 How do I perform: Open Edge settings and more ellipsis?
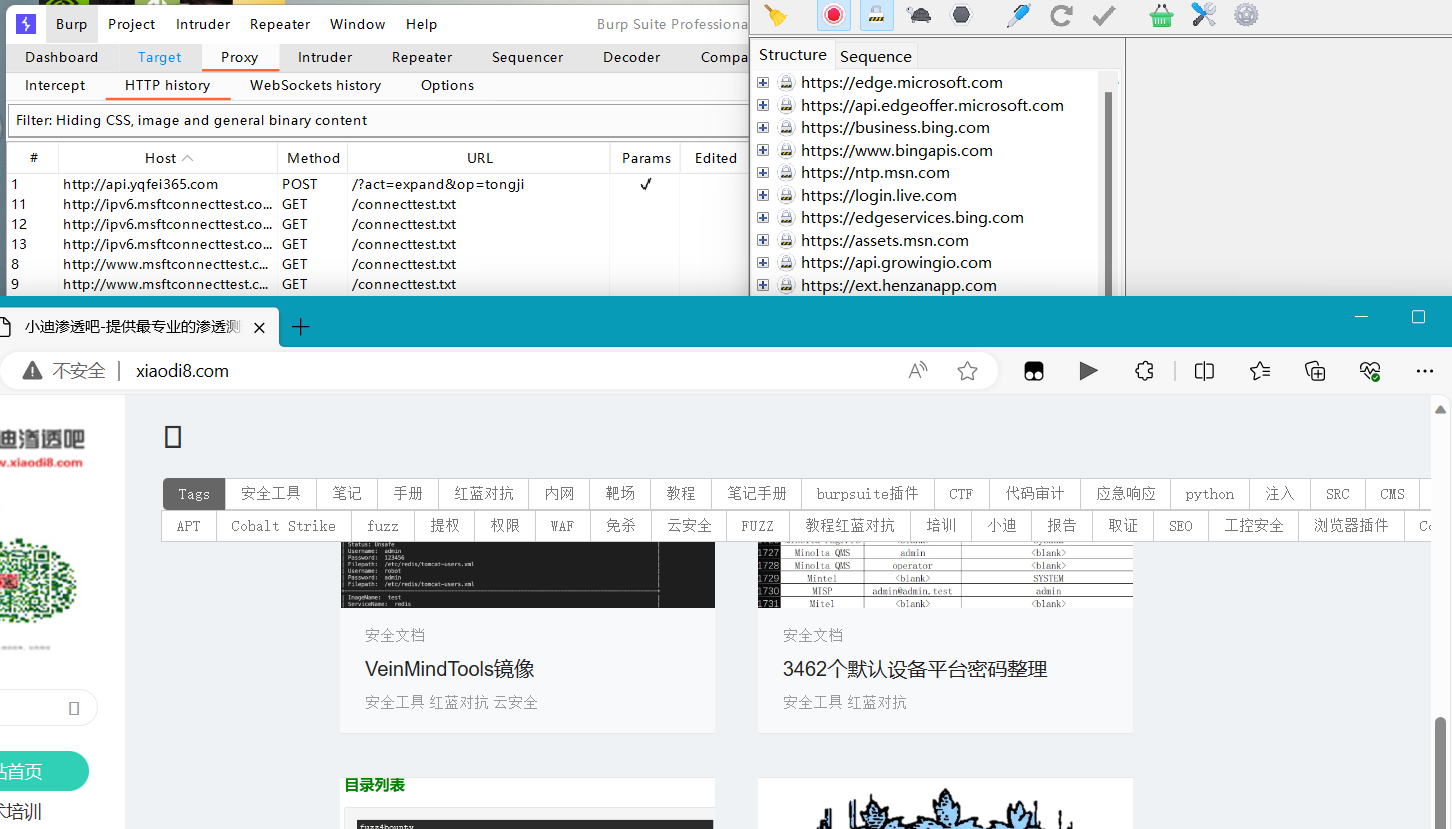(1425, 371)
